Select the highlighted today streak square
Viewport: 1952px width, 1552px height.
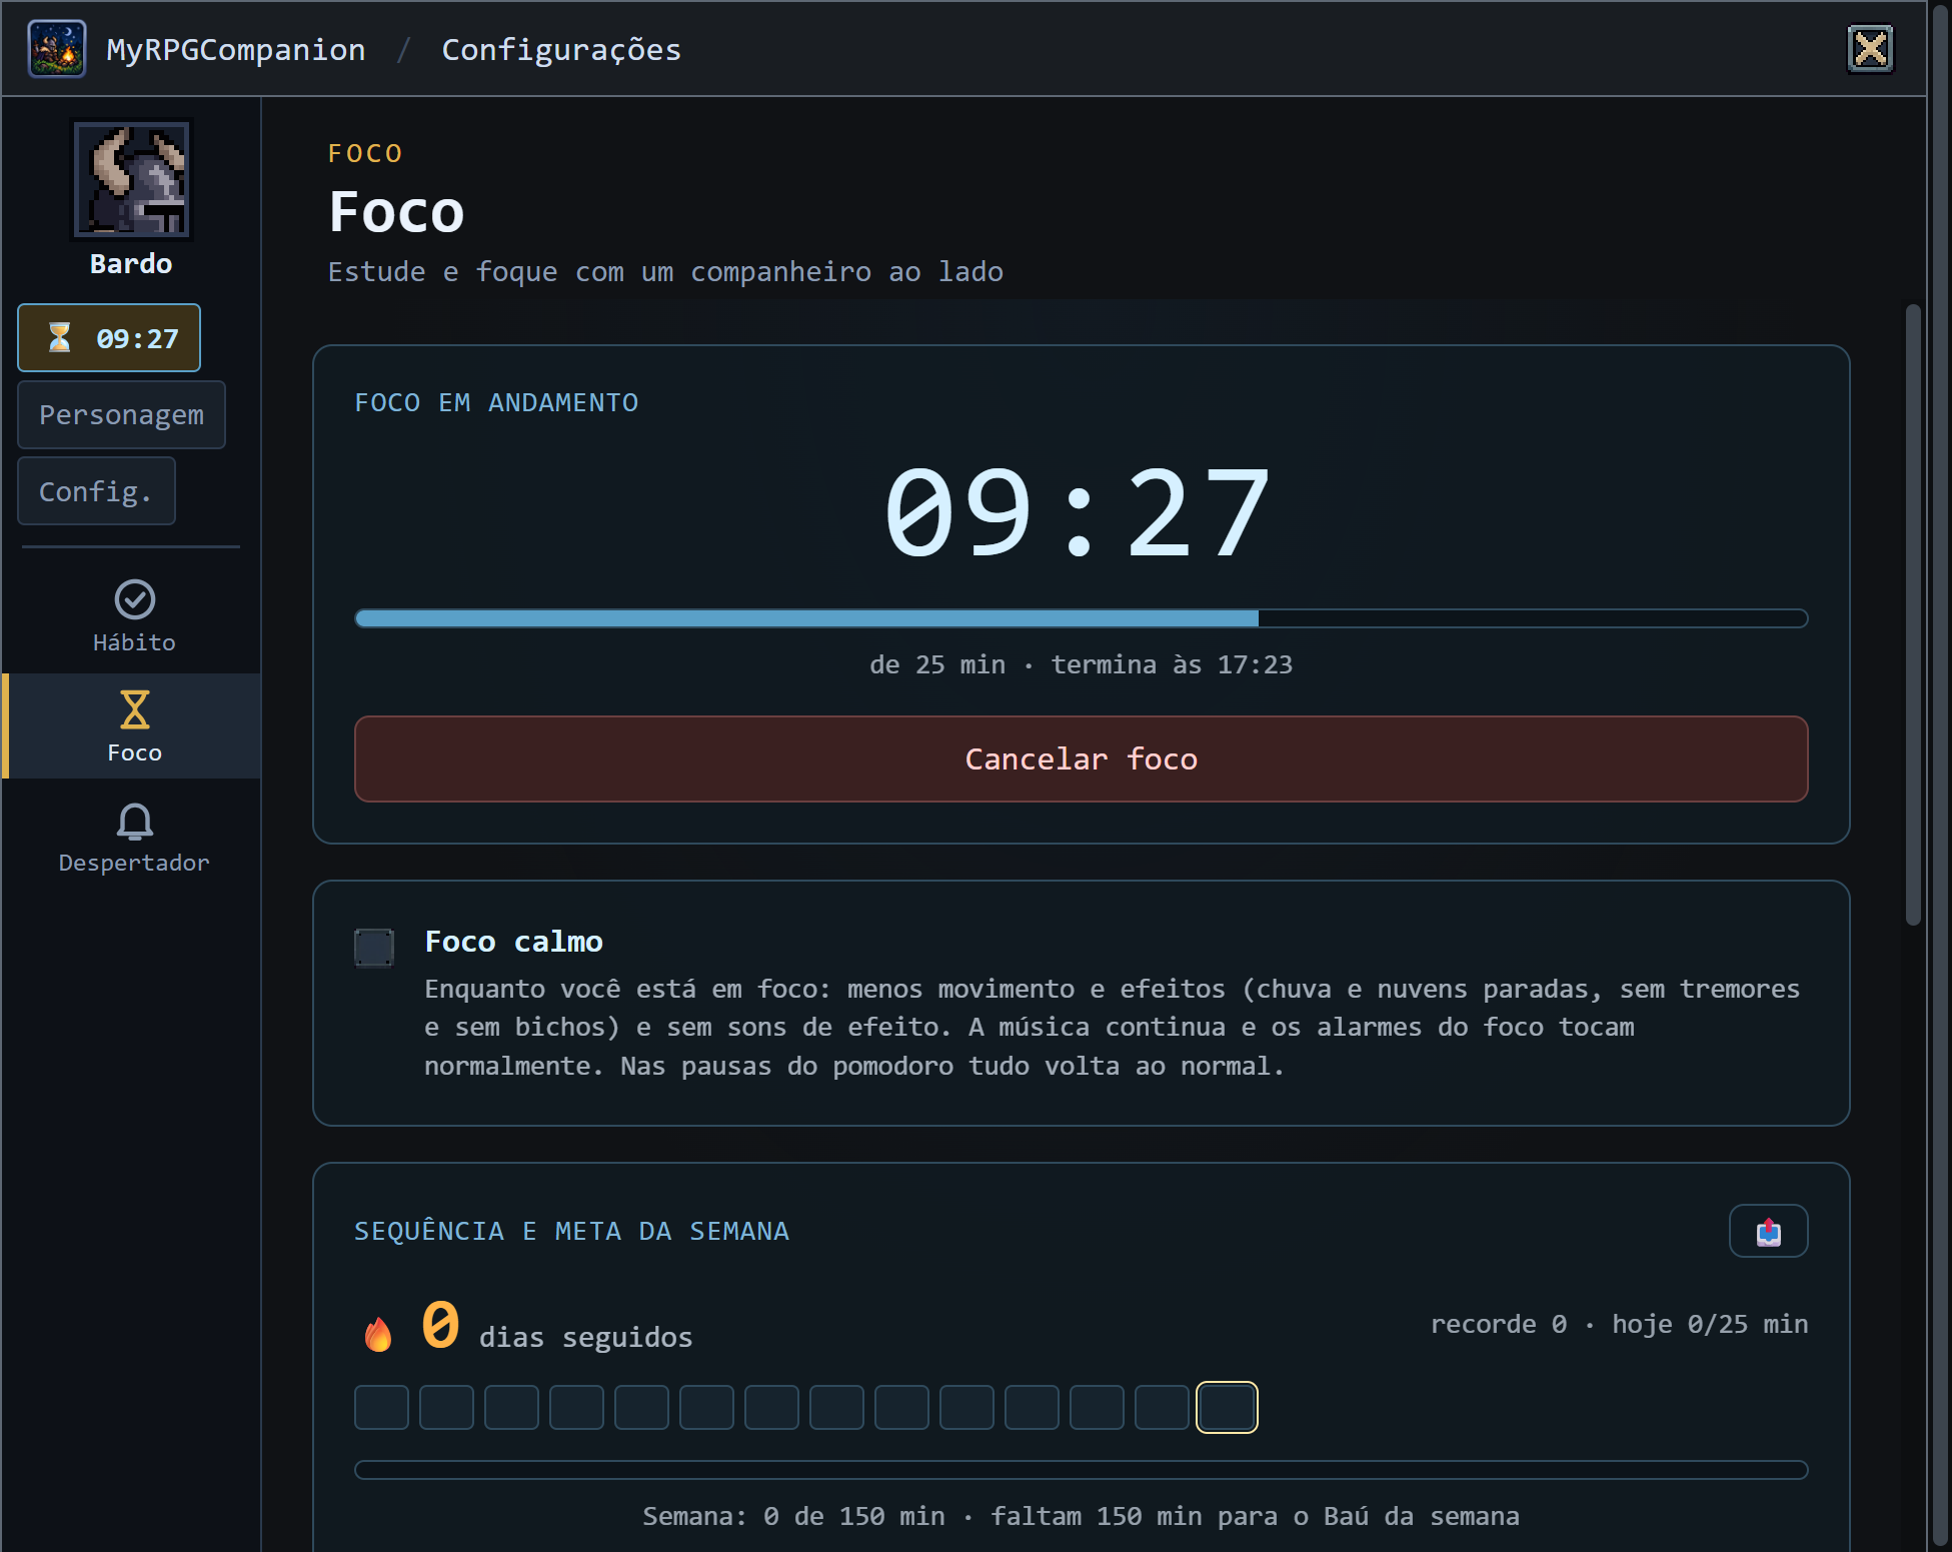[1227, 1407]
